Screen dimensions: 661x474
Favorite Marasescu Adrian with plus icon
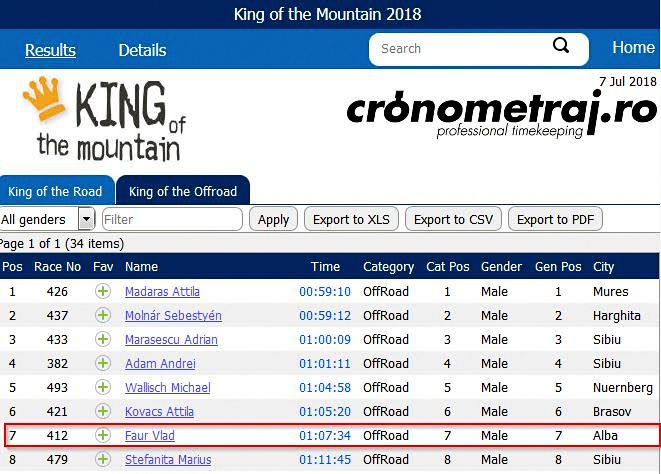pos(103,339)
